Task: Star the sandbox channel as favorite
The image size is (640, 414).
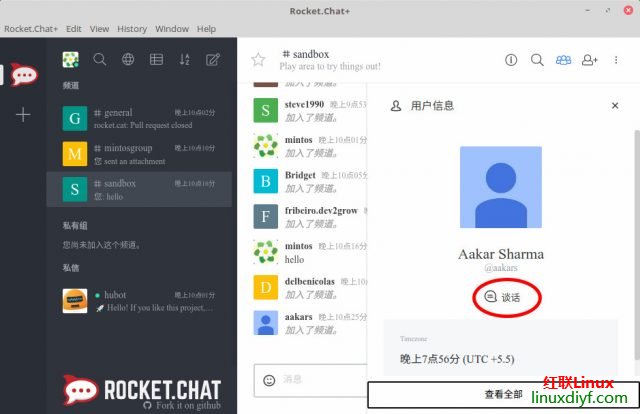Action: pyautogui.click(x=258, y=60)
